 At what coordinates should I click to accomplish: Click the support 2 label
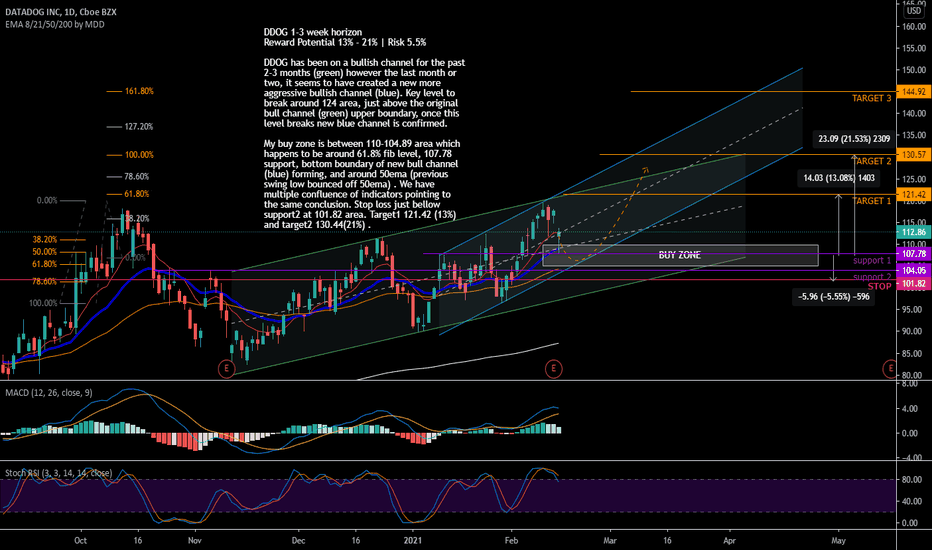click(x=872, y=277)
